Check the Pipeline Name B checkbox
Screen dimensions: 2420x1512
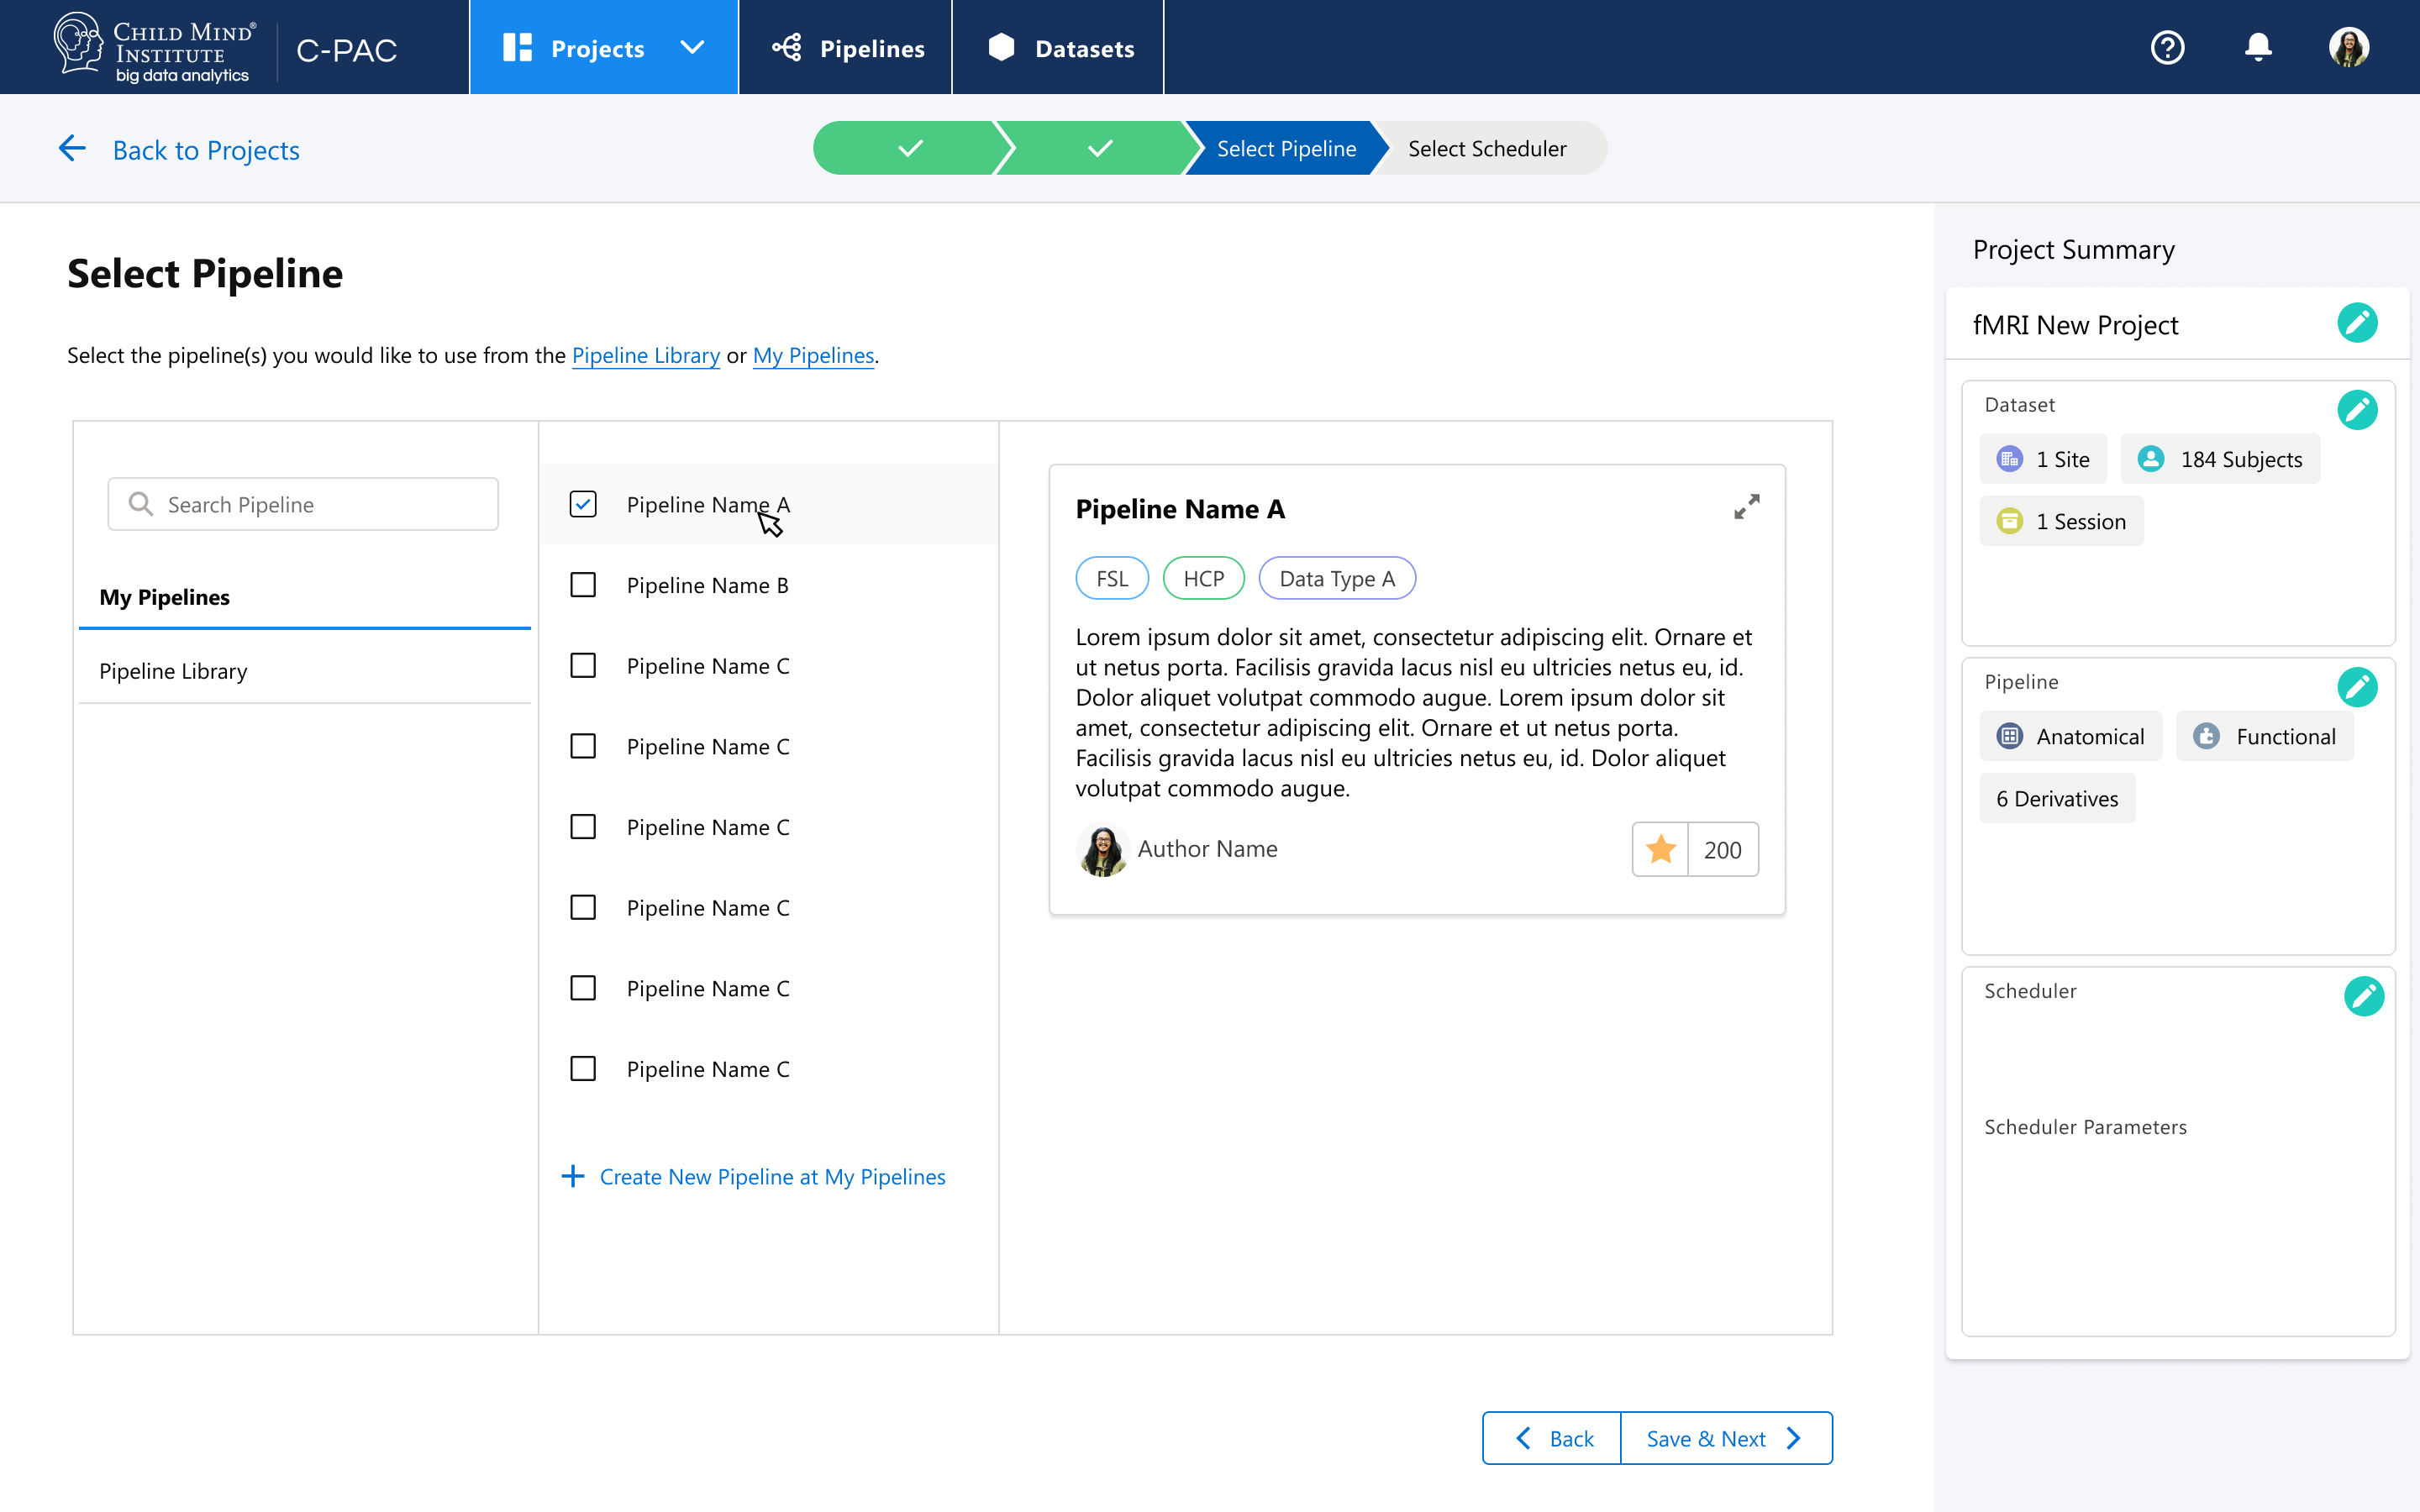pyautogui.click(x=583, y=585)
